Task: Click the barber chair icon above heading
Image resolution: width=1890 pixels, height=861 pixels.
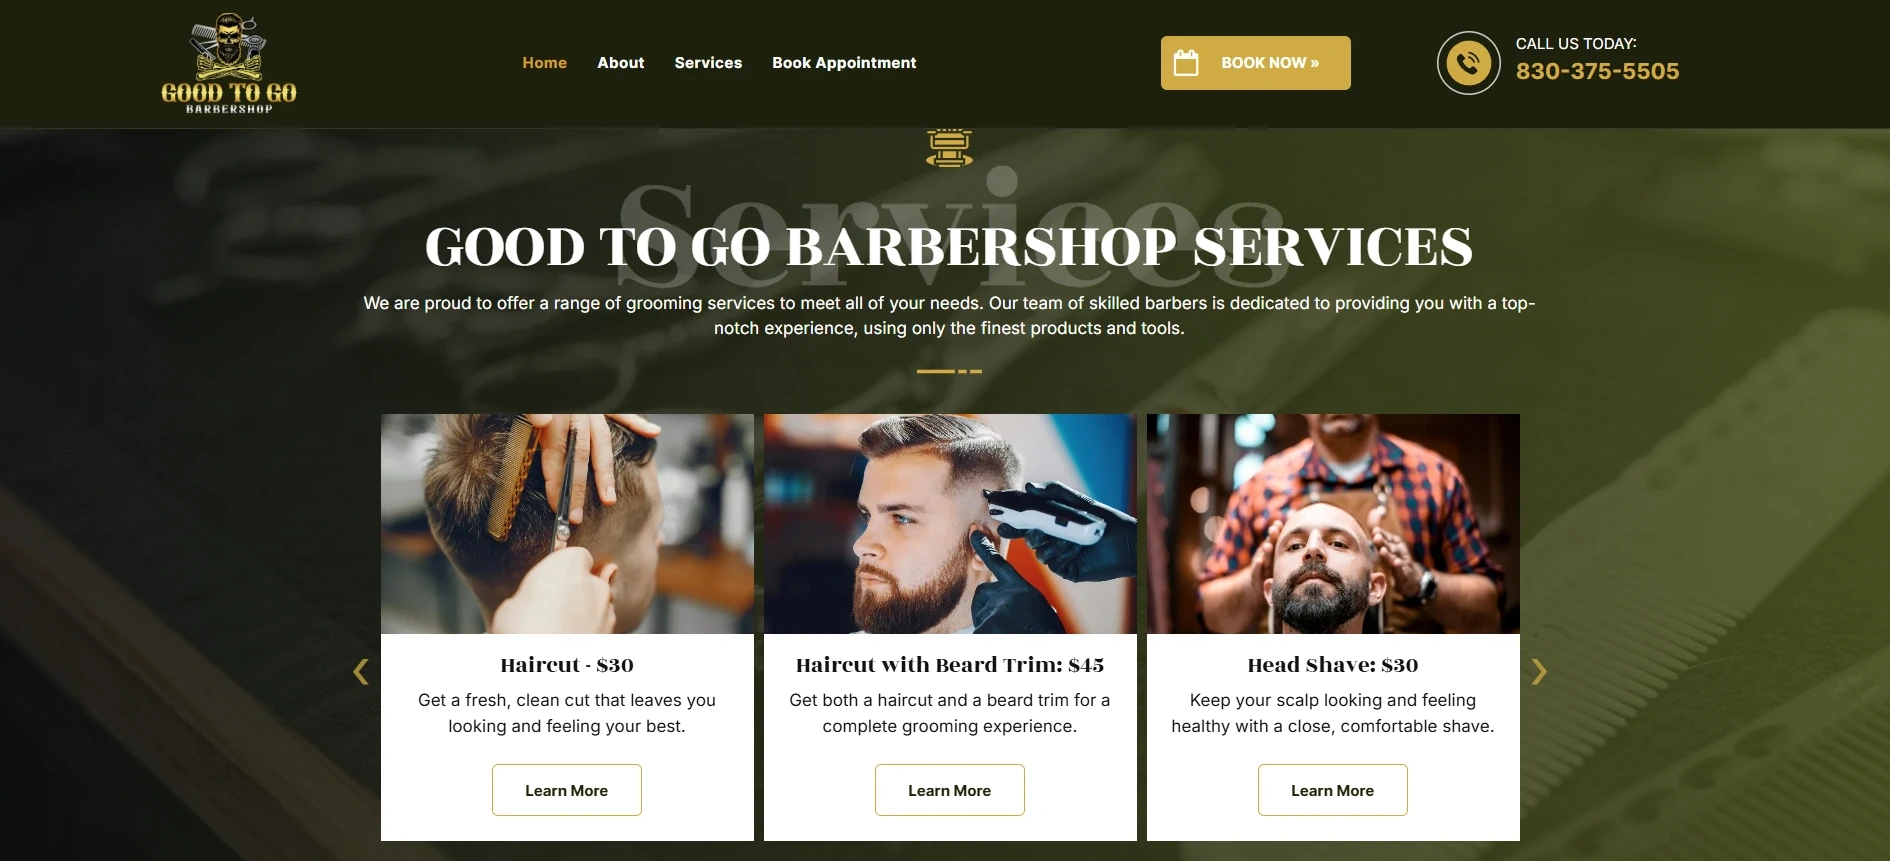Action: point(949,148)
